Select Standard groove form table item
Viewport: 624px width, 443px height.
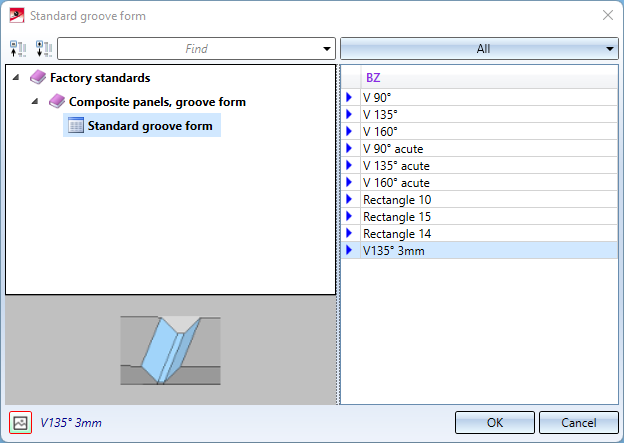click(142, 125)
